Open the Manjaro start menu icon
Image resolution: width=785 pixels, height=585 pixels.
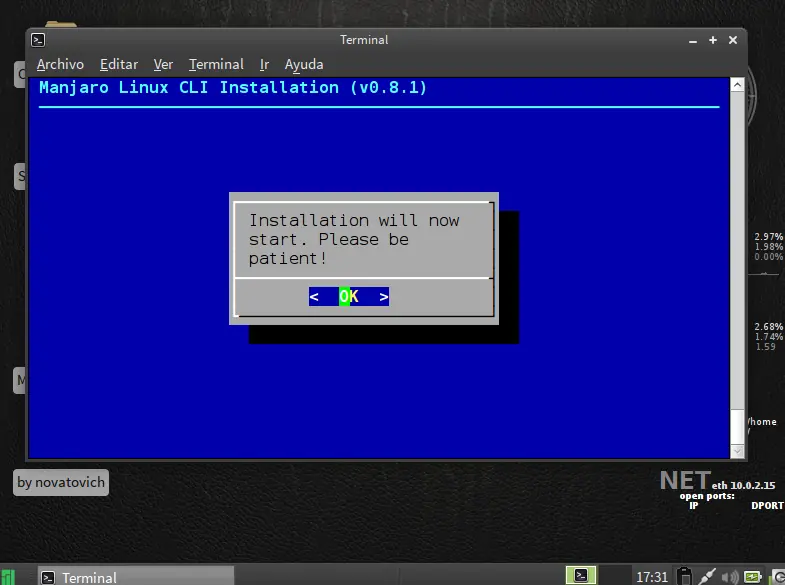(x=8, y=577)
